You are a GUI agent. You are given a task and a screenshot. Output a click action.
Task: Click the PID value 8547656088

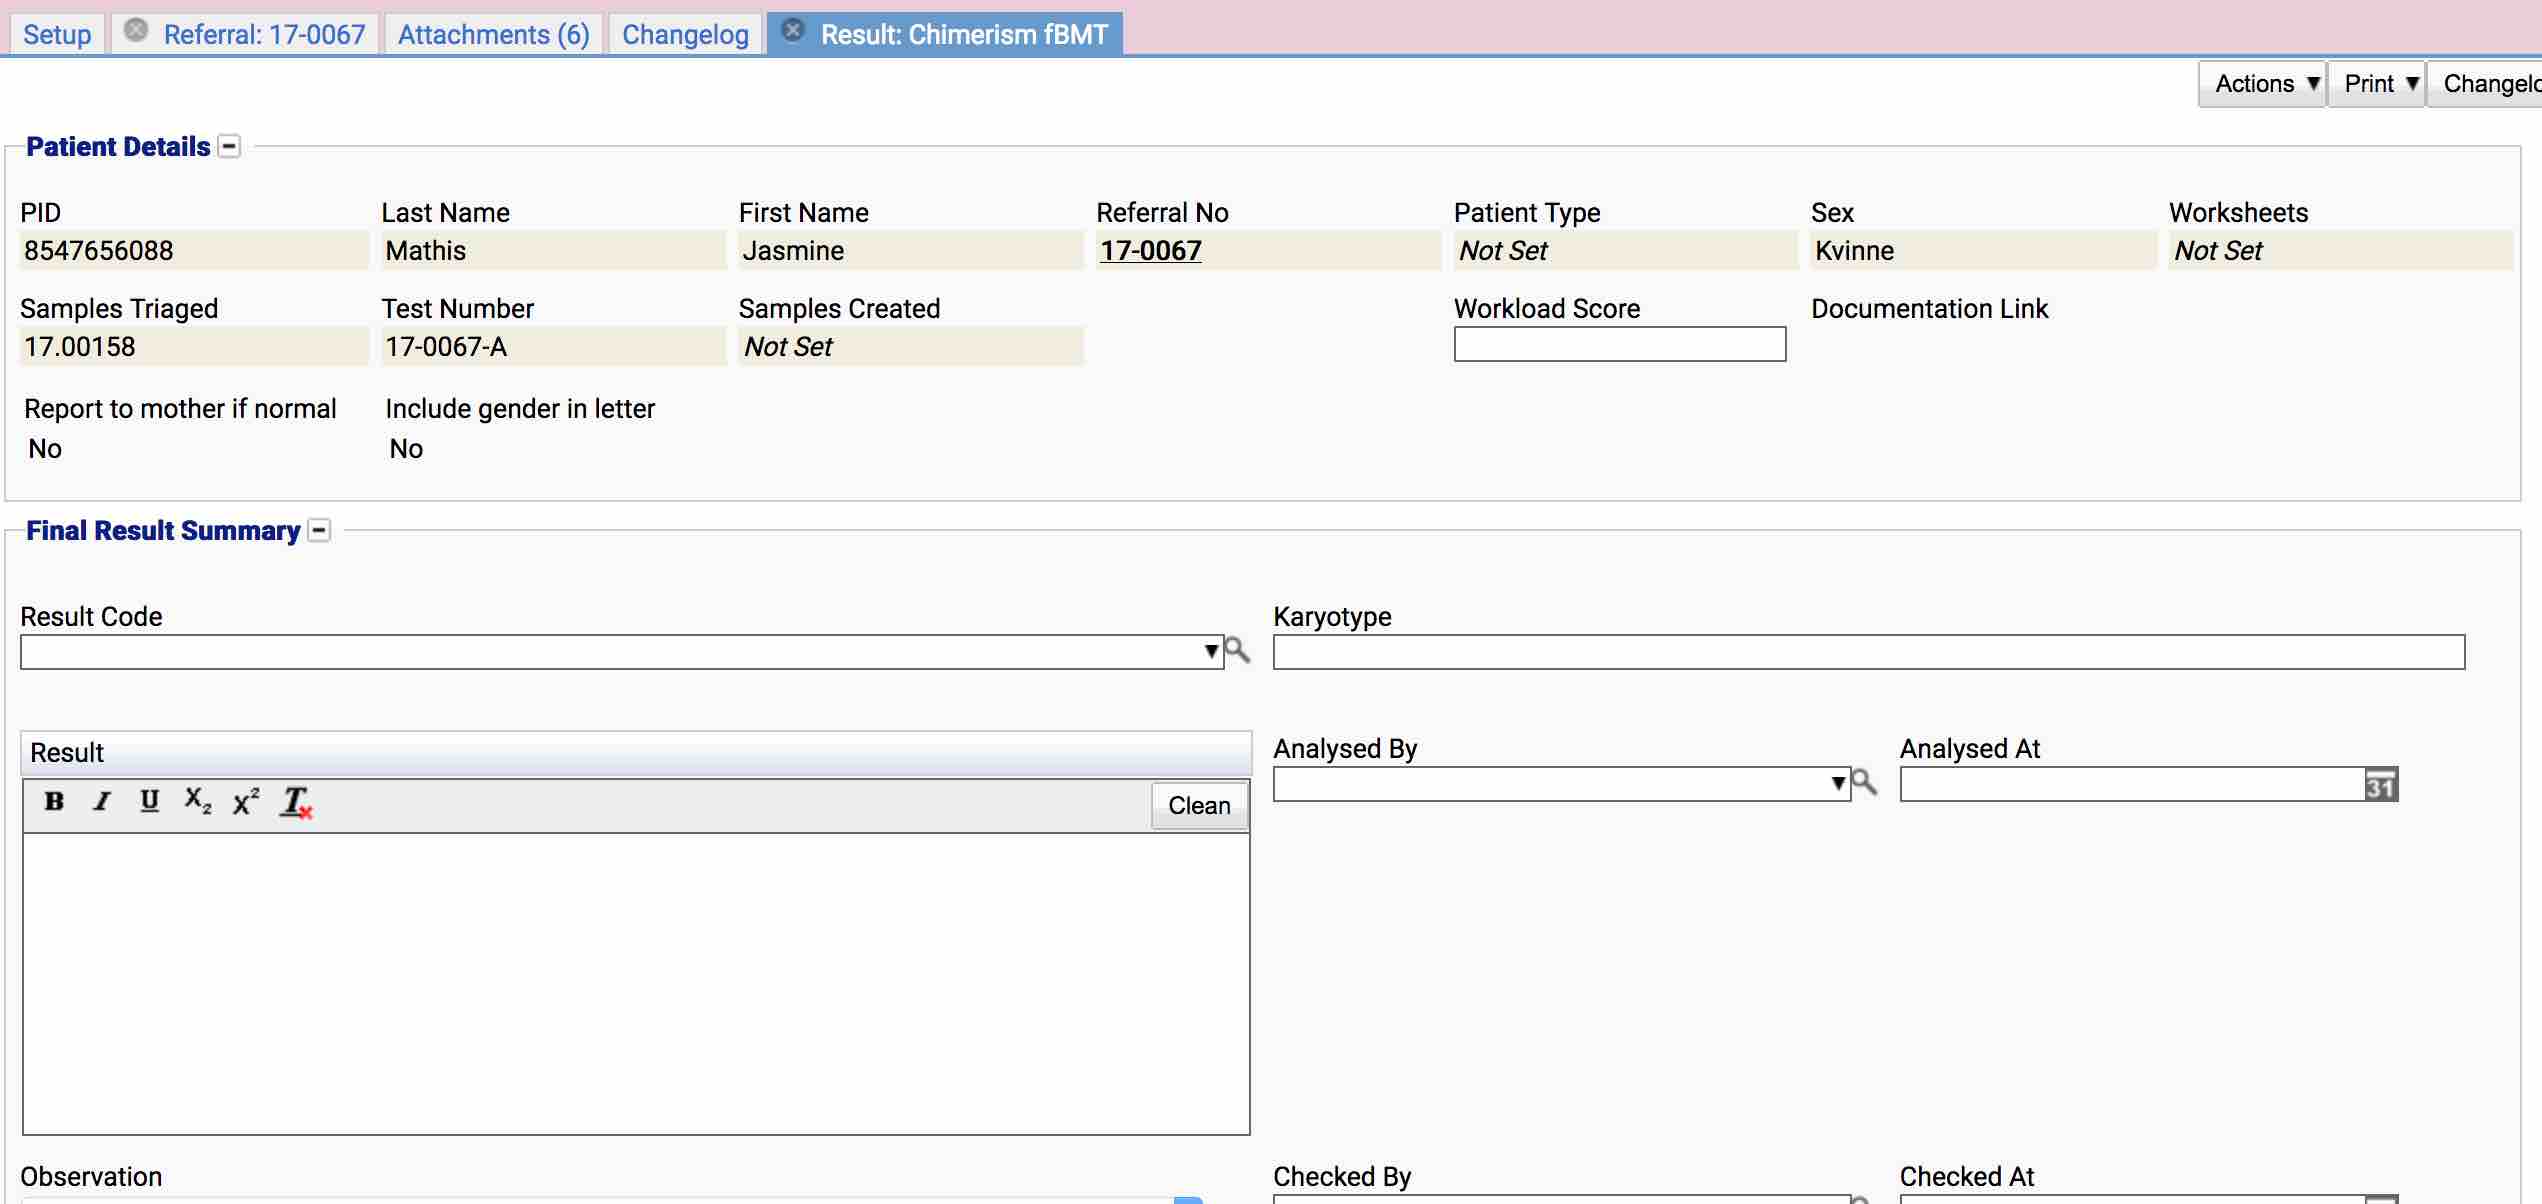point(98,251)
